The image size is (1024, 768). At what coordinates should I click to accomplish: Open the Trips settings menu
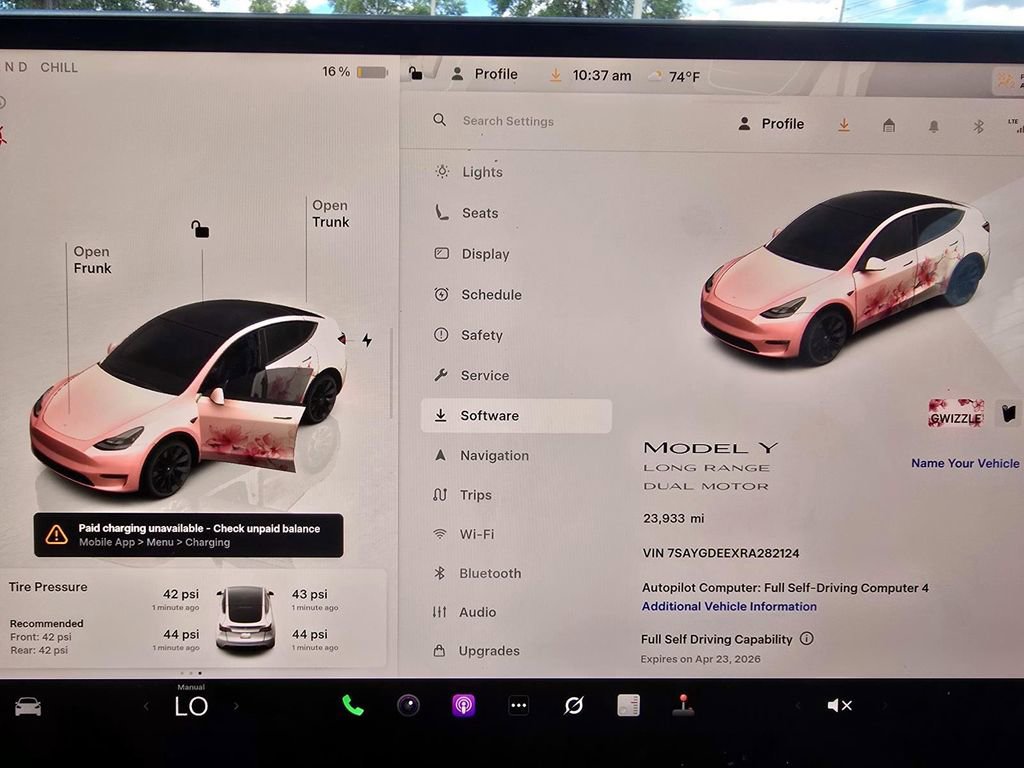click(x=462, y=495)
